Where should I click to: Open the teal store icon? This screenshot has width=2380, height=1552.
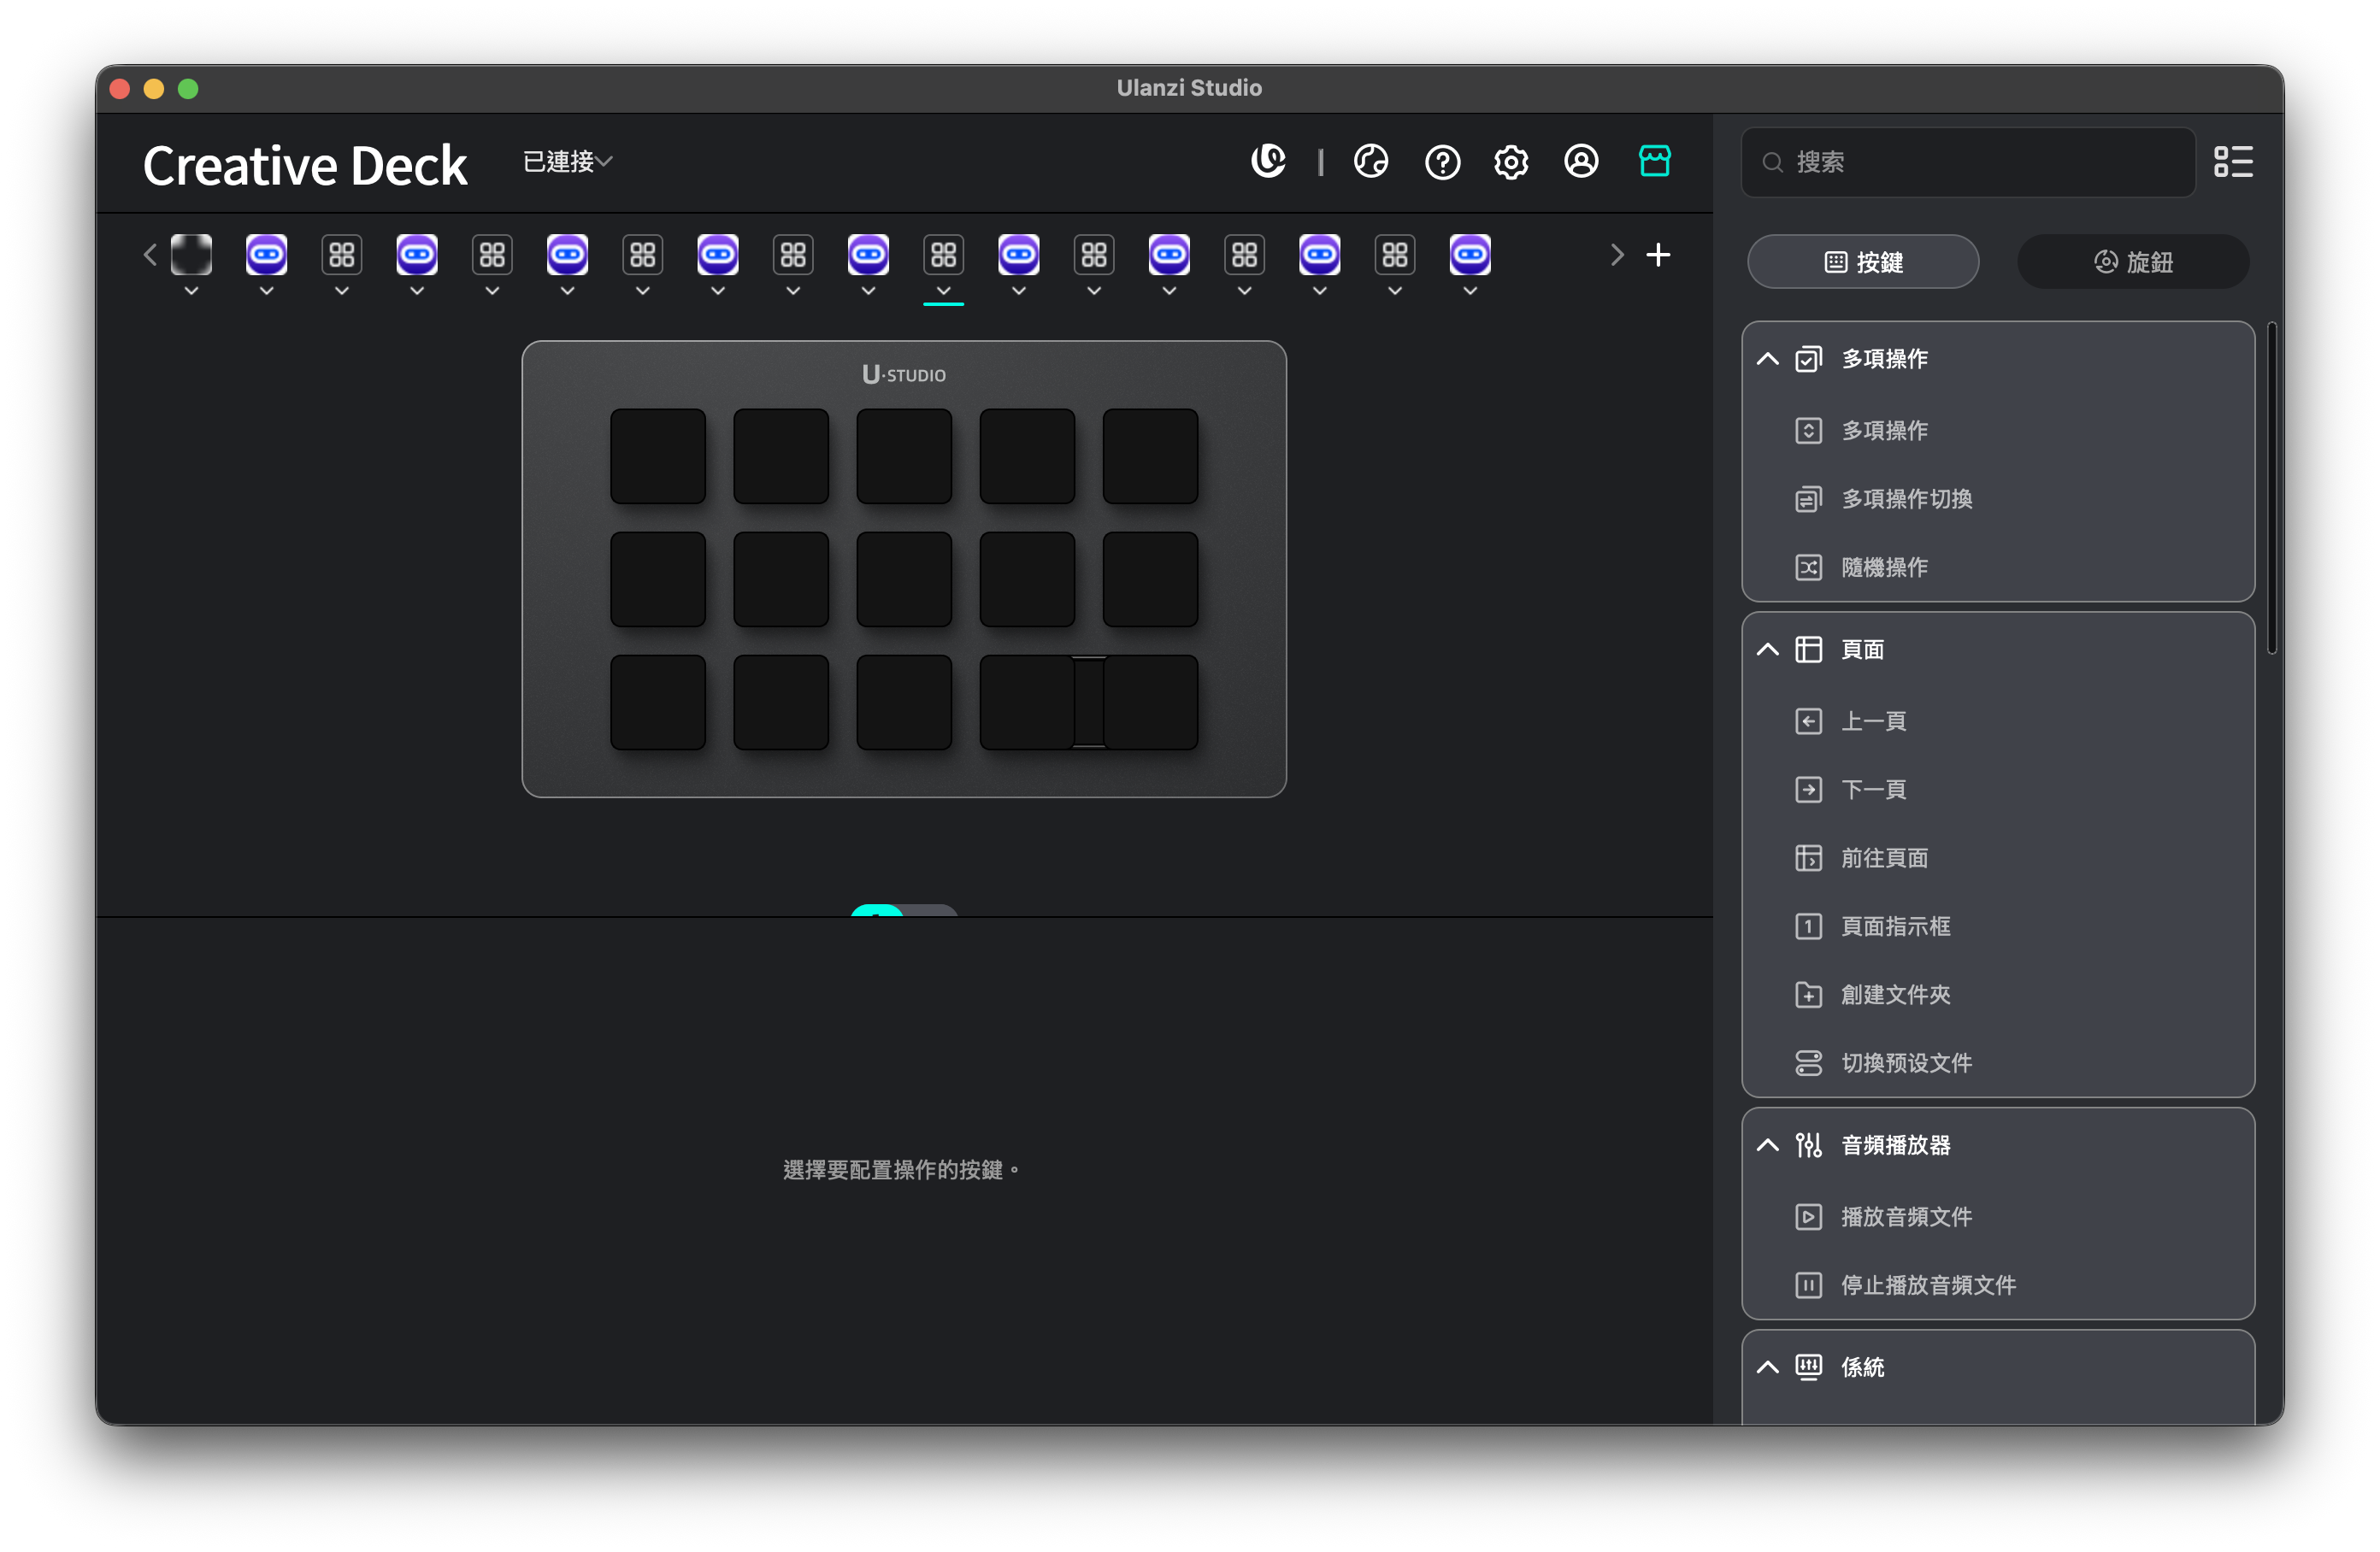(x=1654, y=160)
